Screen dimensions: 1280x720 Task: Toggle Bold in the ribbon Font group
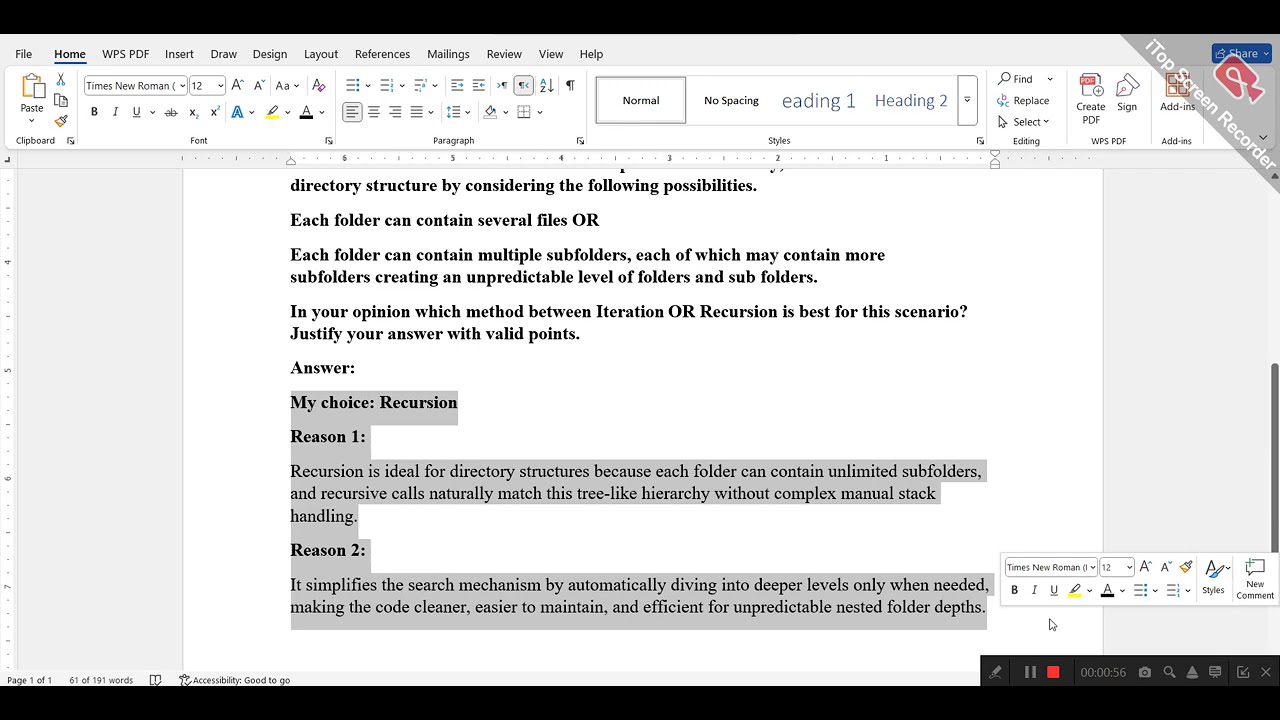tap(94, 112)
